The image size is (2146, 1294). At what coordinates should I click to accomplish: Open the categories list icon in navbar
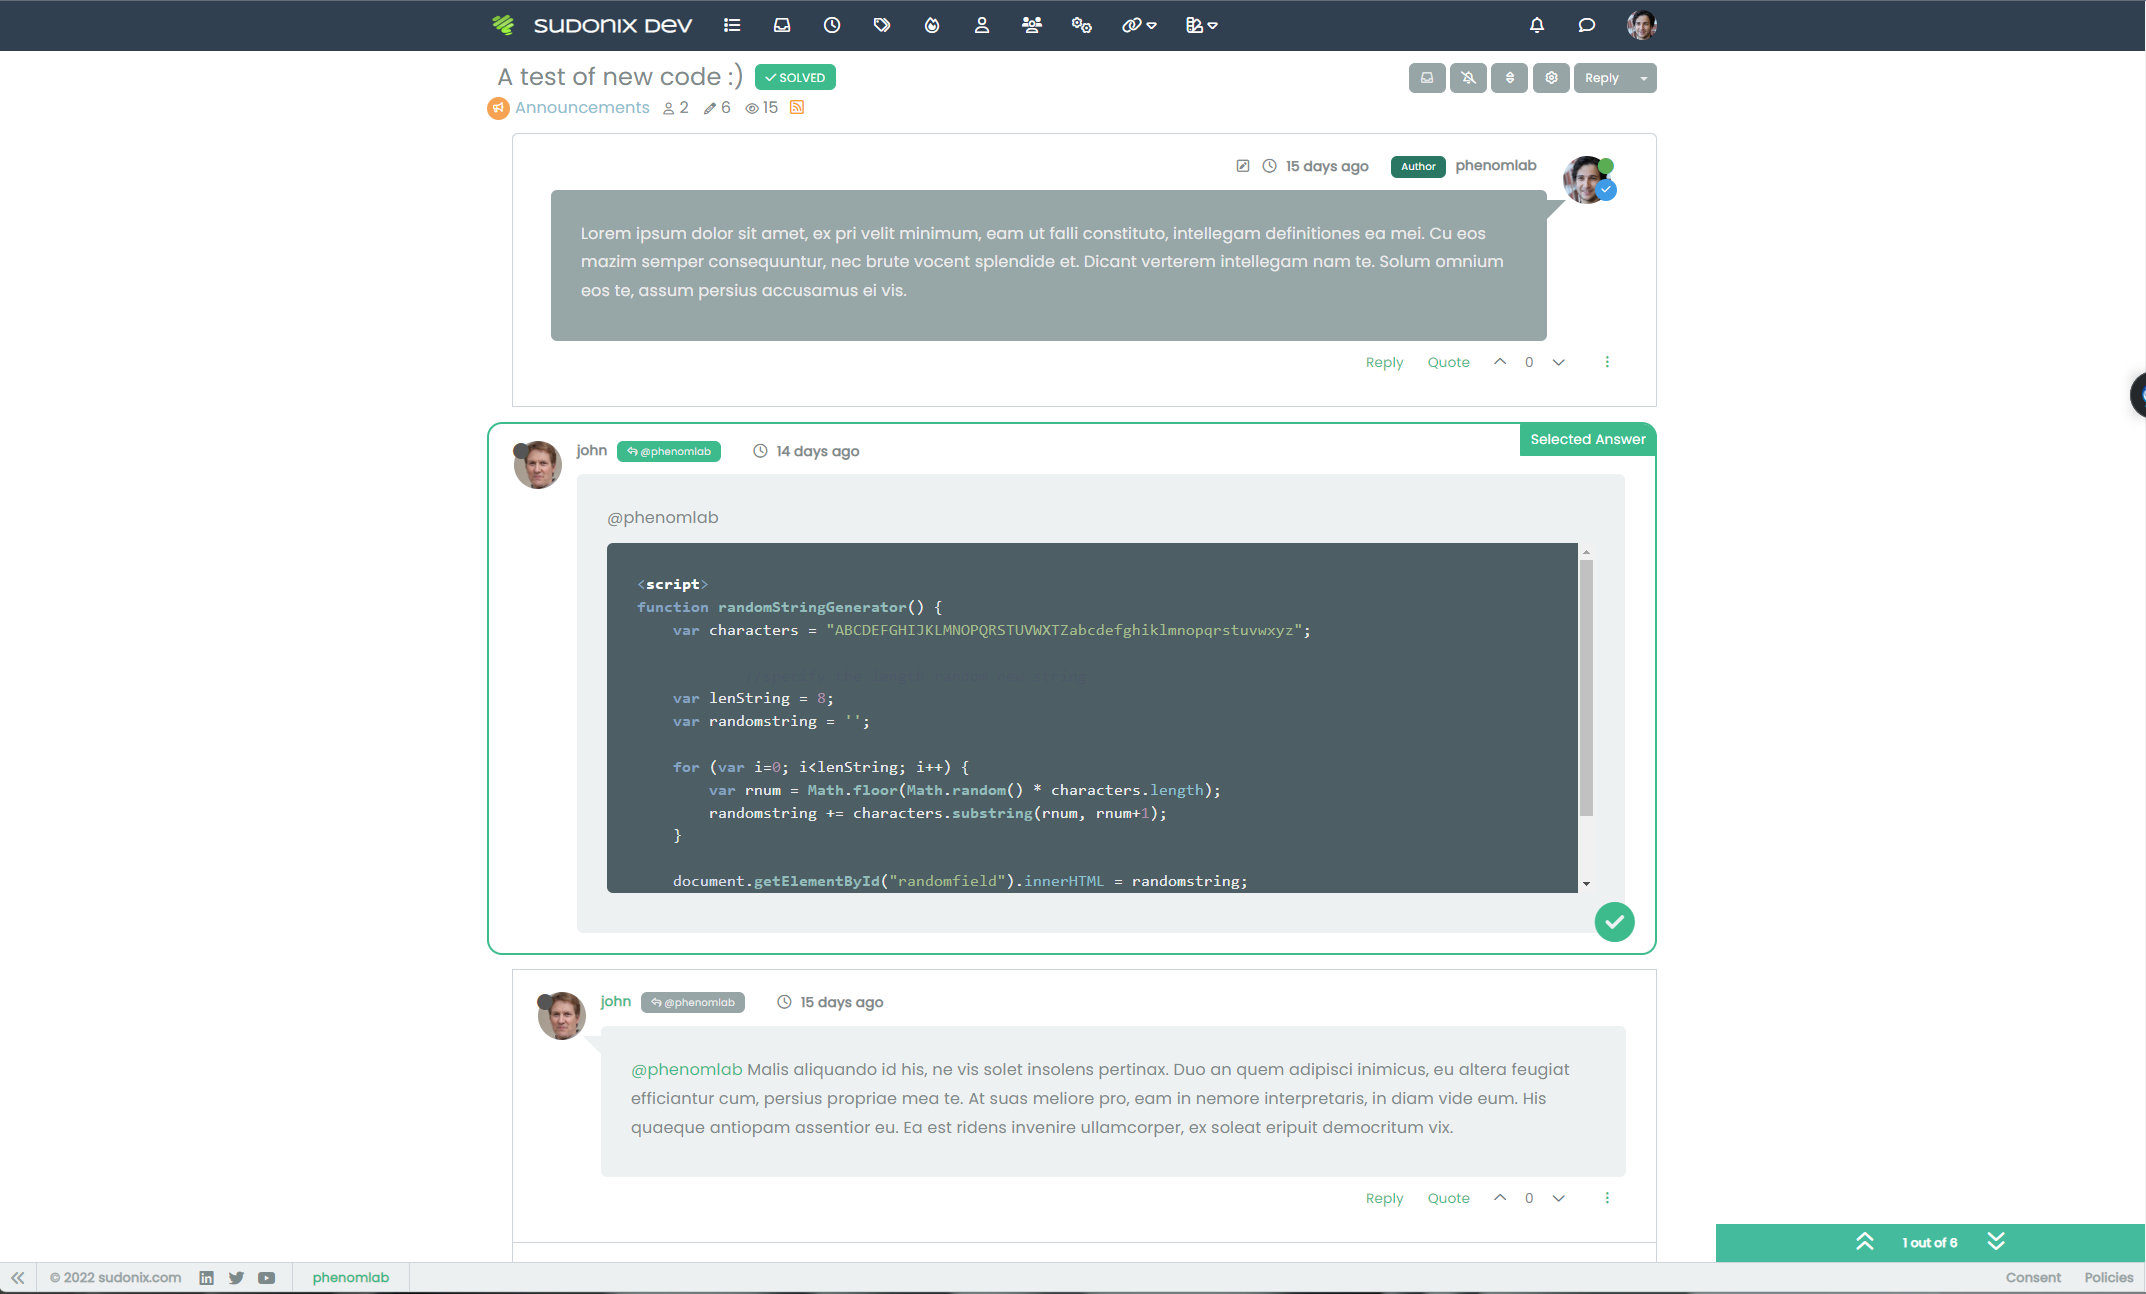click(x=732, y=25)
